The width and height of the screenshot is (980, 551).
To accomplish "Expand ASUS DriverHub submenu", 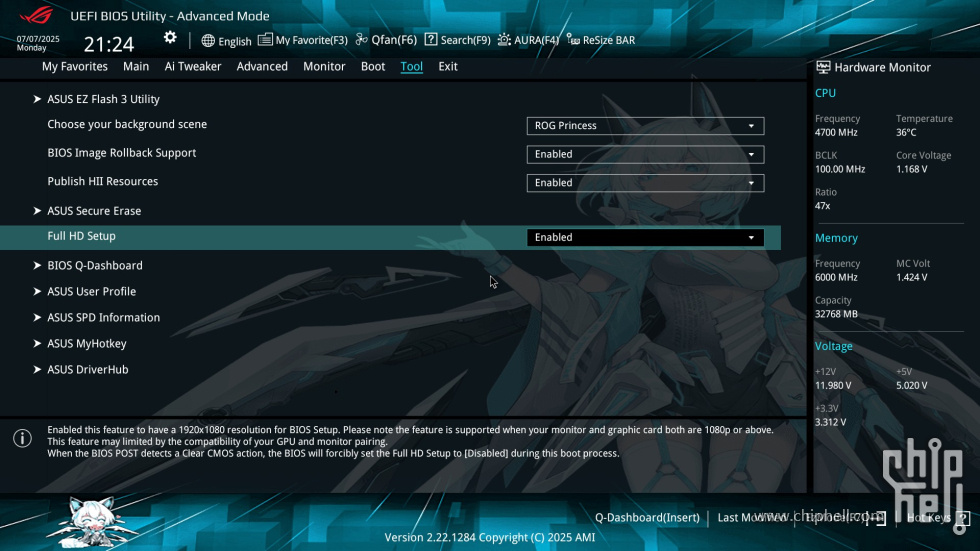I will 88,370.
